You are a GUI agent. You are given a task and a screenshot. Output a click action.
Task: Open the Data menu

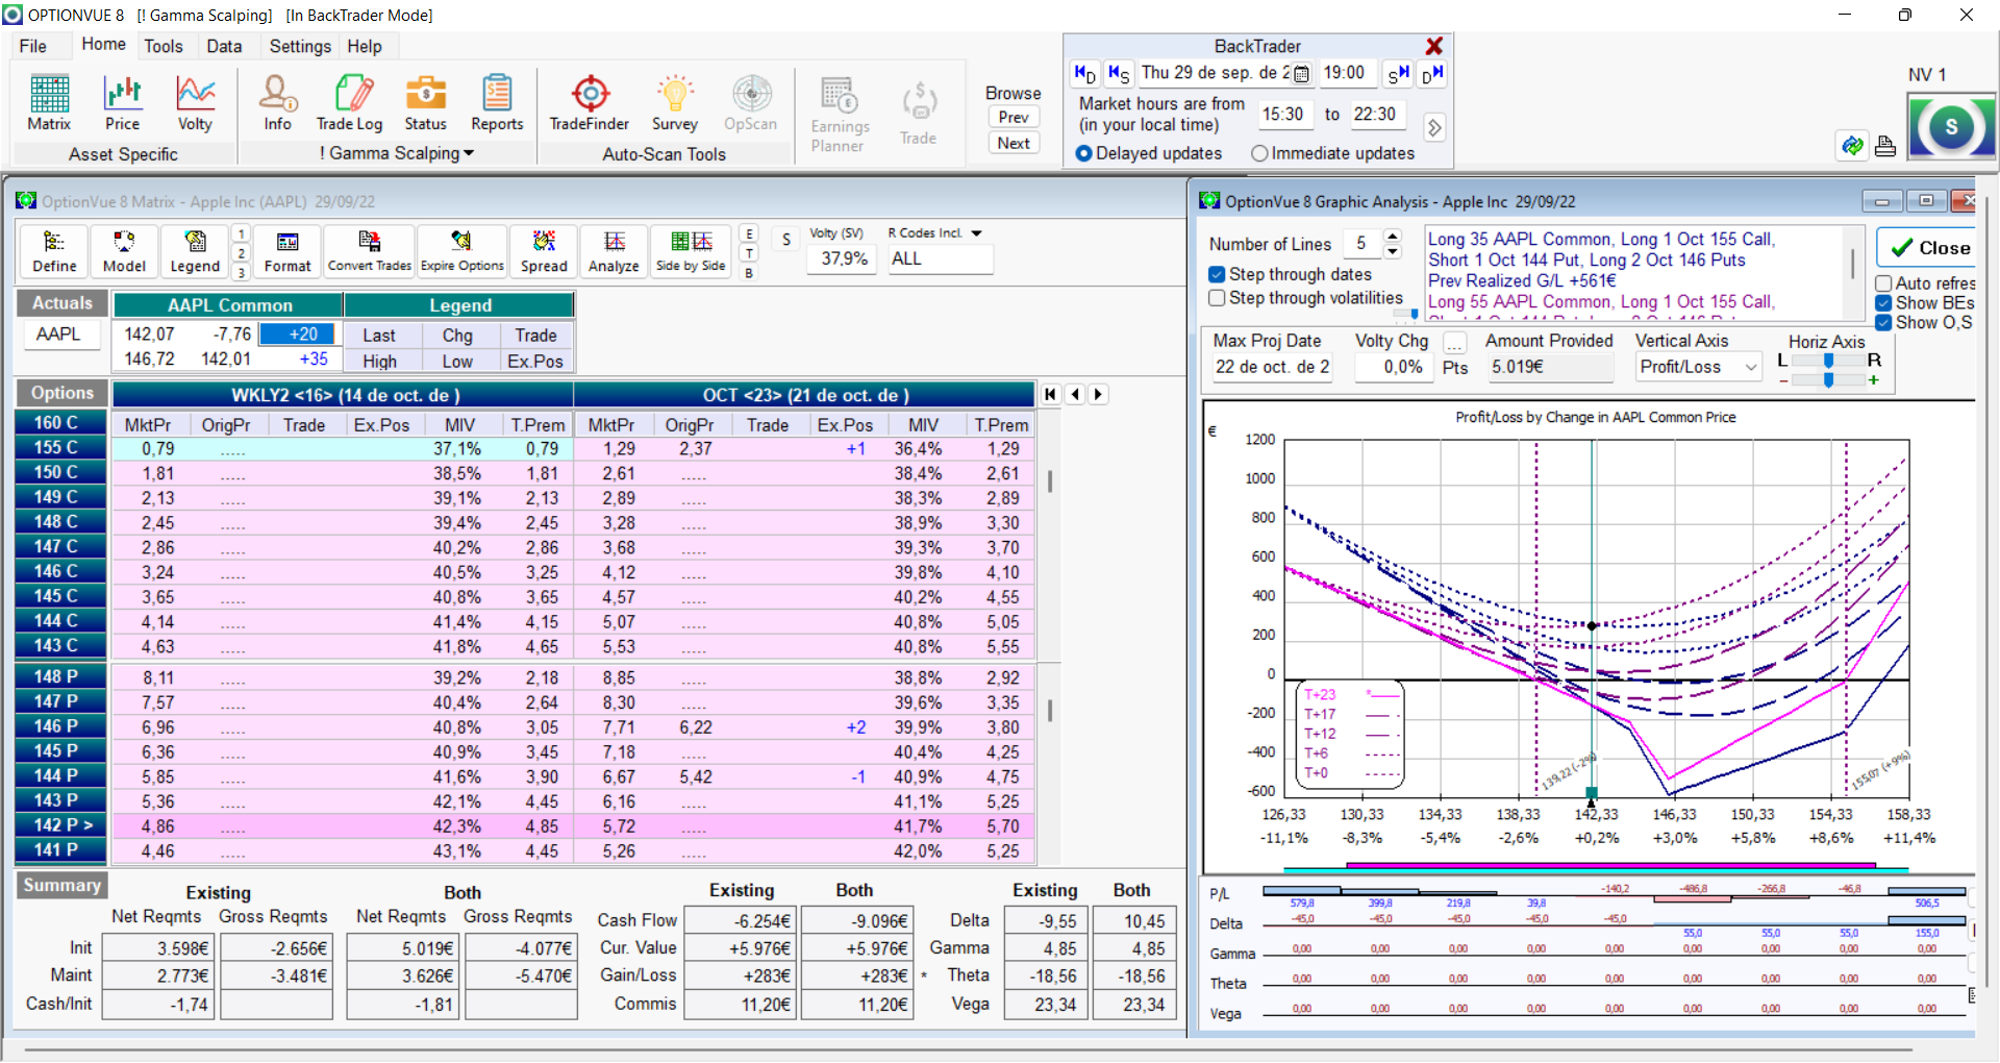pyautogui.click(x=224, y=46)
